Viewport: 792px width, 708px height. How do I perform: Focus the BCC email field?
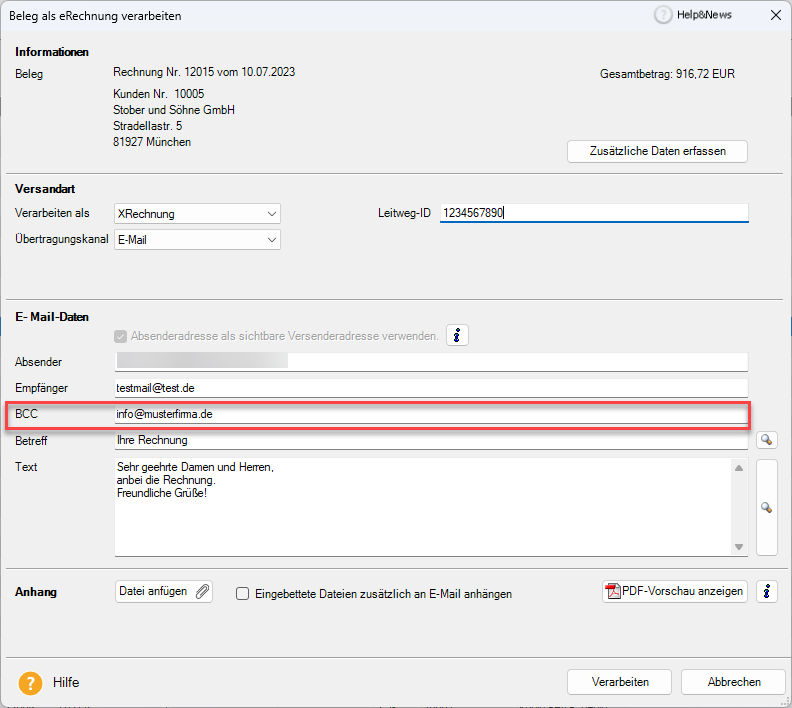click(430, 414)
